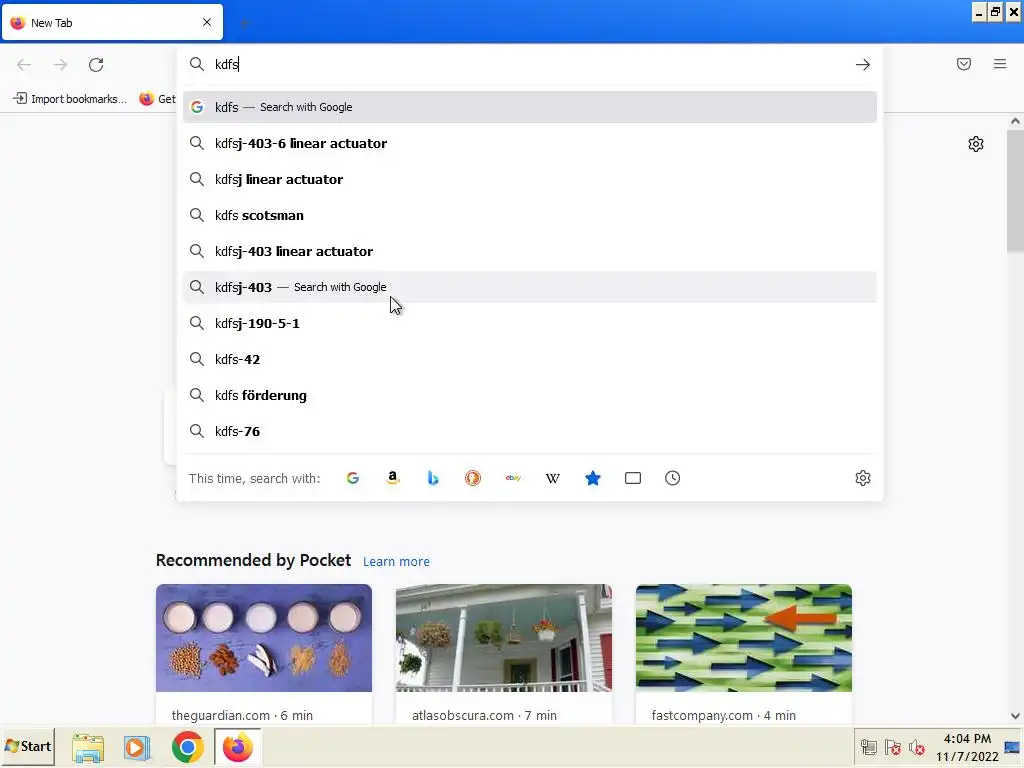1024x768 pixels.
Task: Launch Chrome from the Windows taskbar
Action: click(x=187, y=747)
